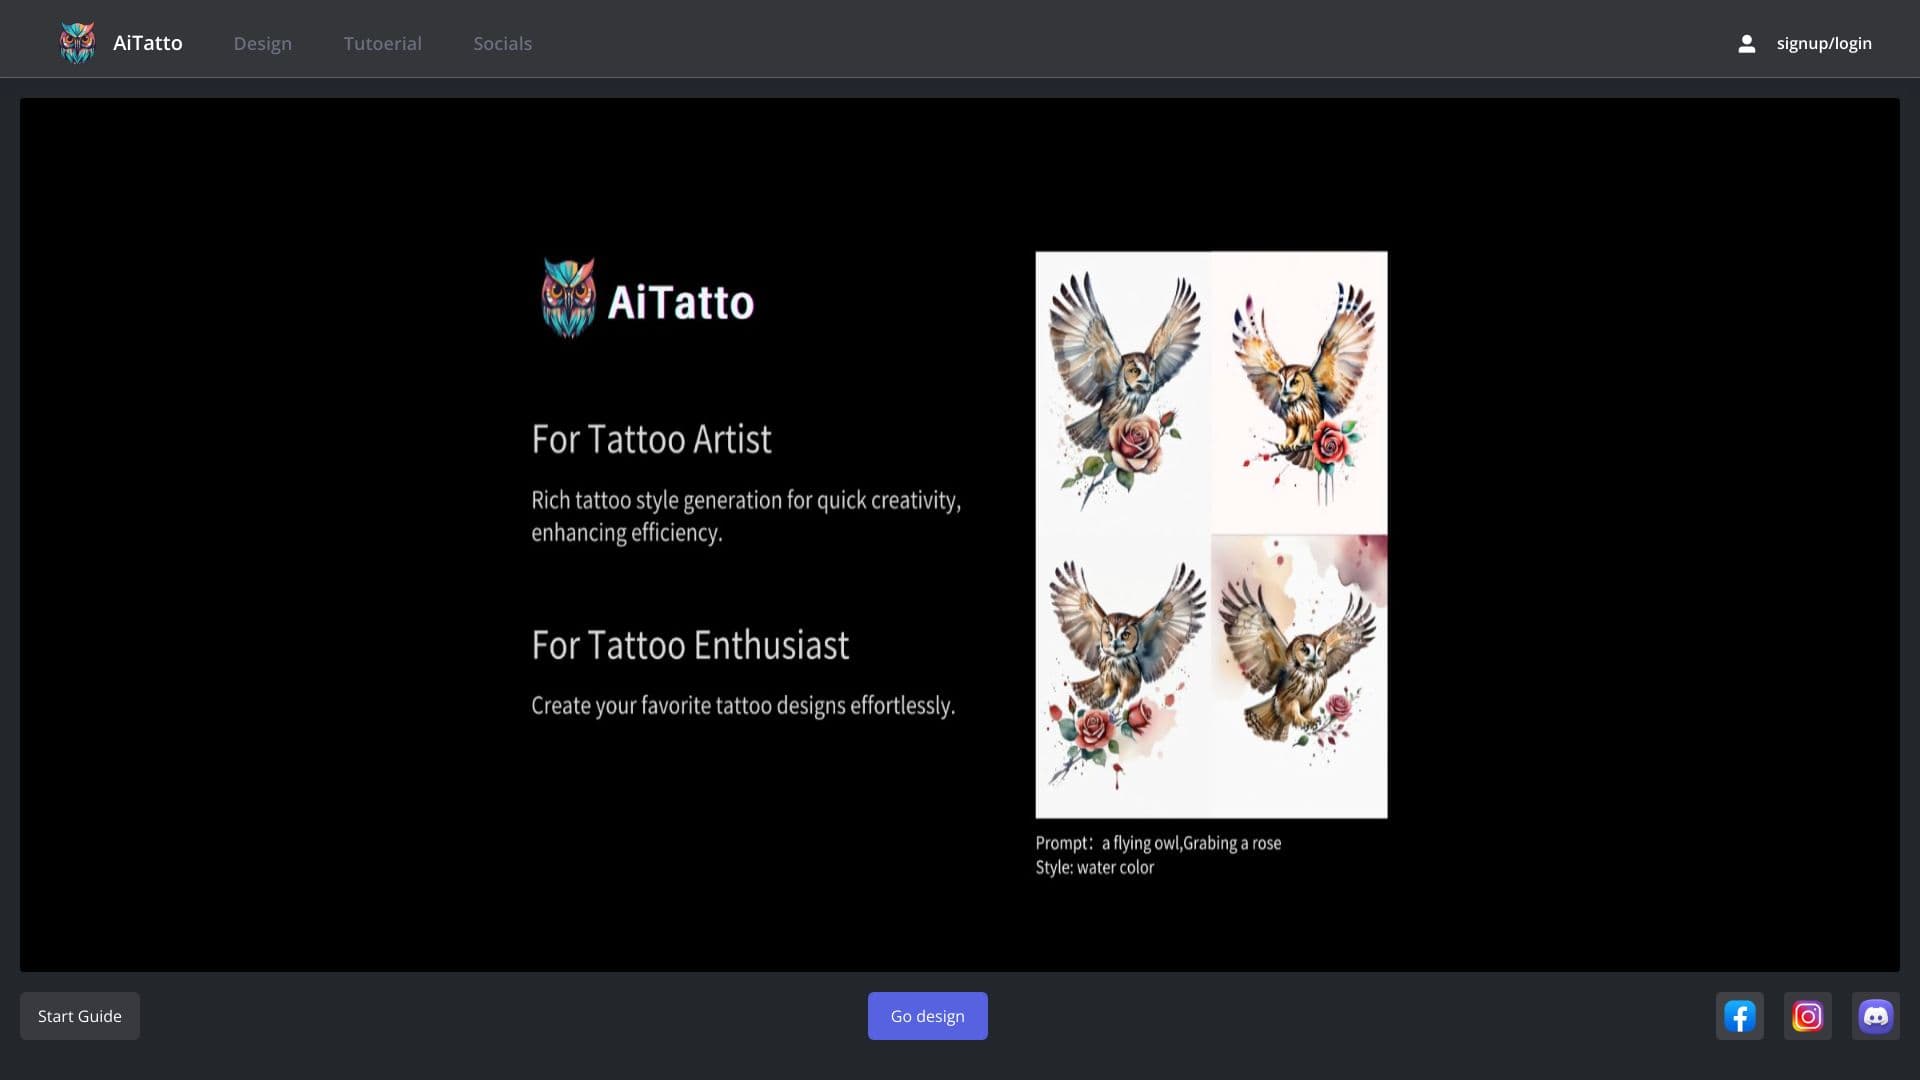The width and height of the screenshot is (1920, 1080).
Task: Click the signup/login link
Action: tap(1822, 43)
